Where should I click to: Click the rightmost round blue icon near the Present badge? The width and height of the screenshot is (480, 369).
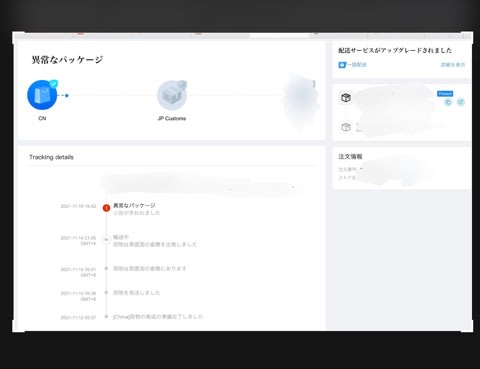[x=461, y=102]
